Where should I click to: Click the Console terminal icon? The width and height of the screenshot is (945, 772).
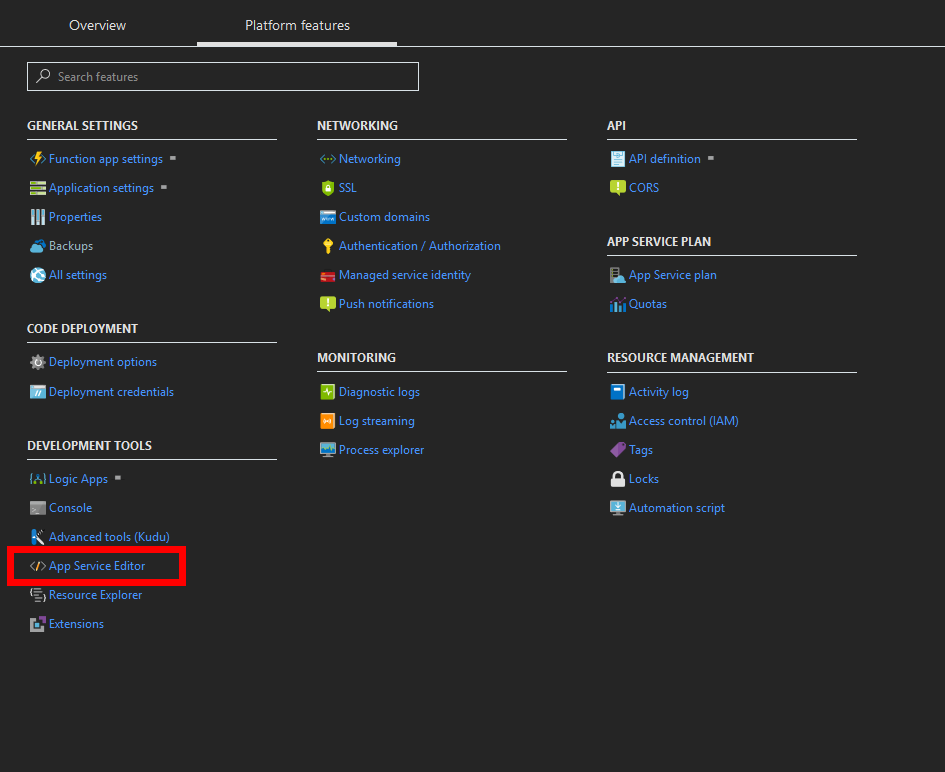pyautogui.click(x=38, y=508)
